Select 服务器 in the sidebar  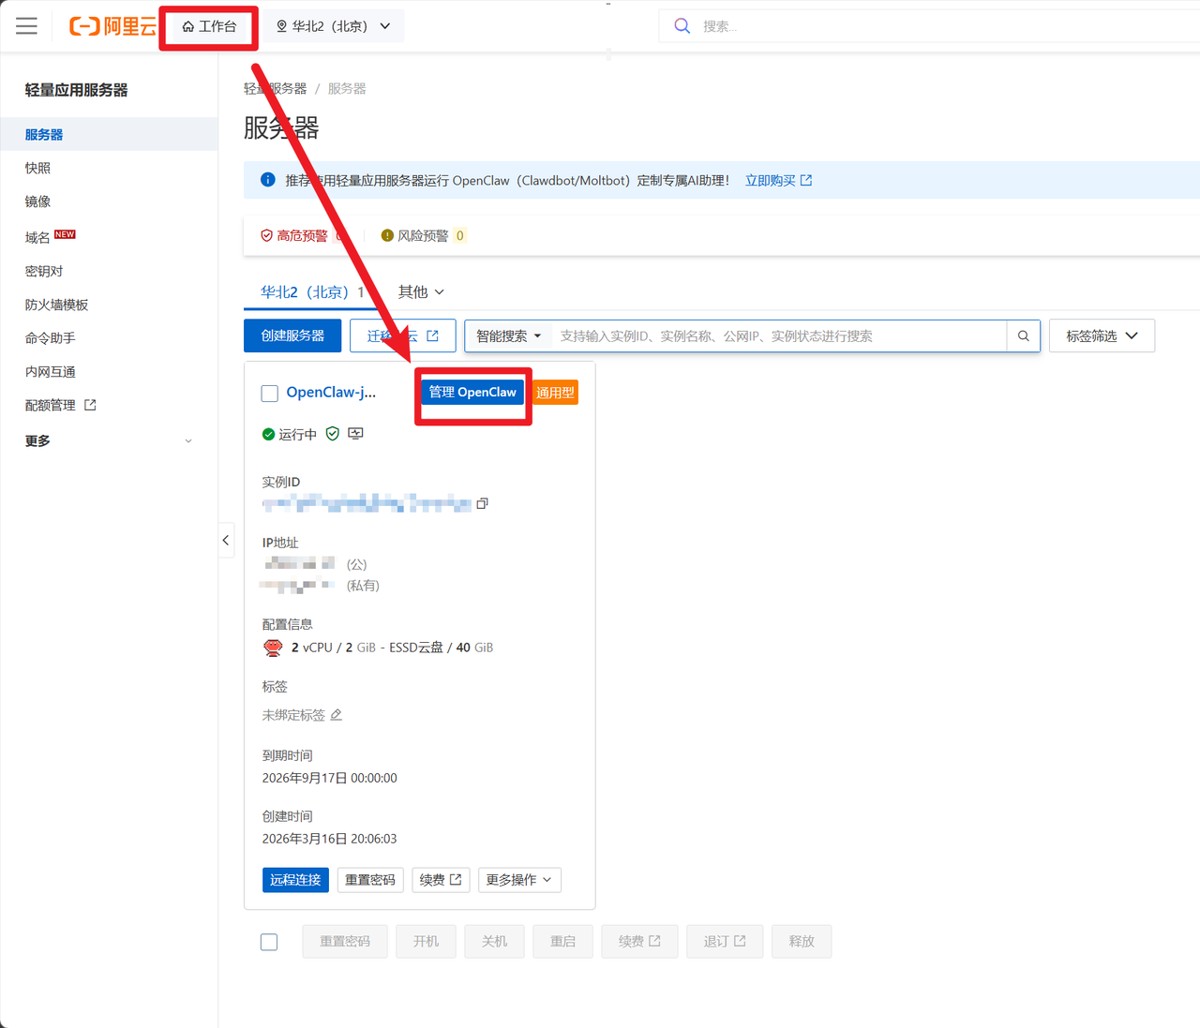[x=109, y=134]
